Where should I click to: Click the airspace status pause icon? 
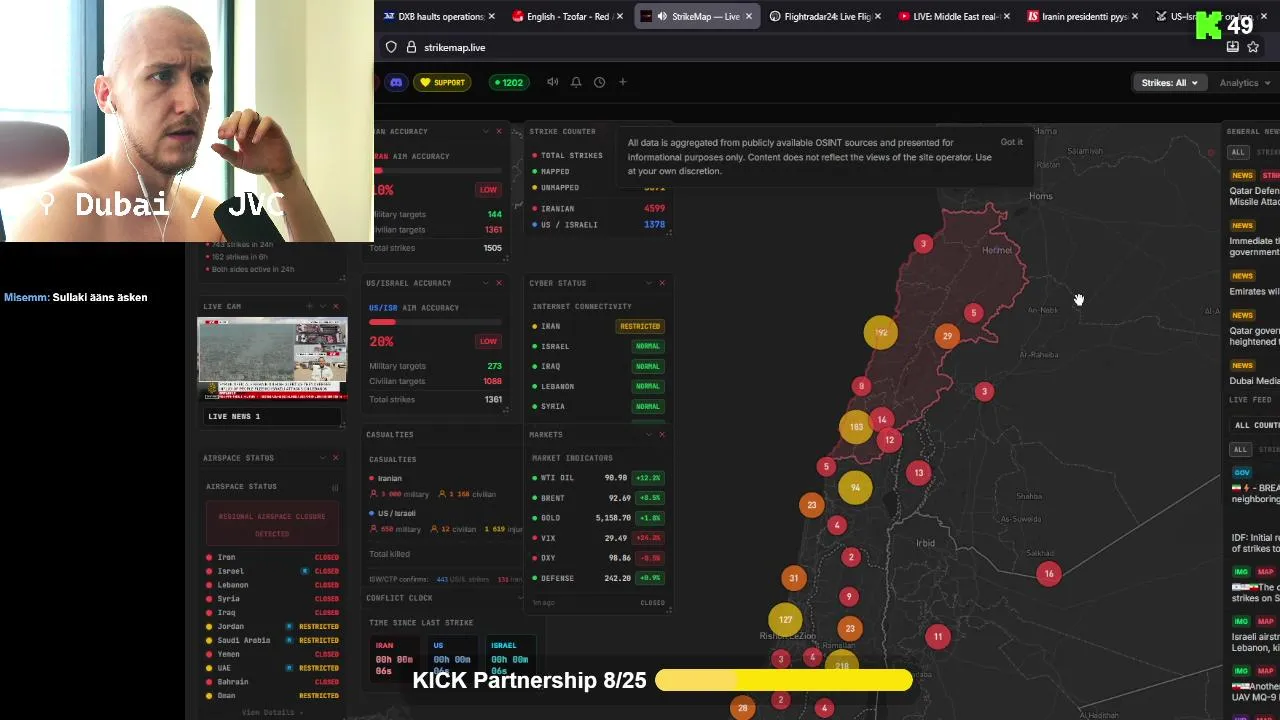(335, 487)
